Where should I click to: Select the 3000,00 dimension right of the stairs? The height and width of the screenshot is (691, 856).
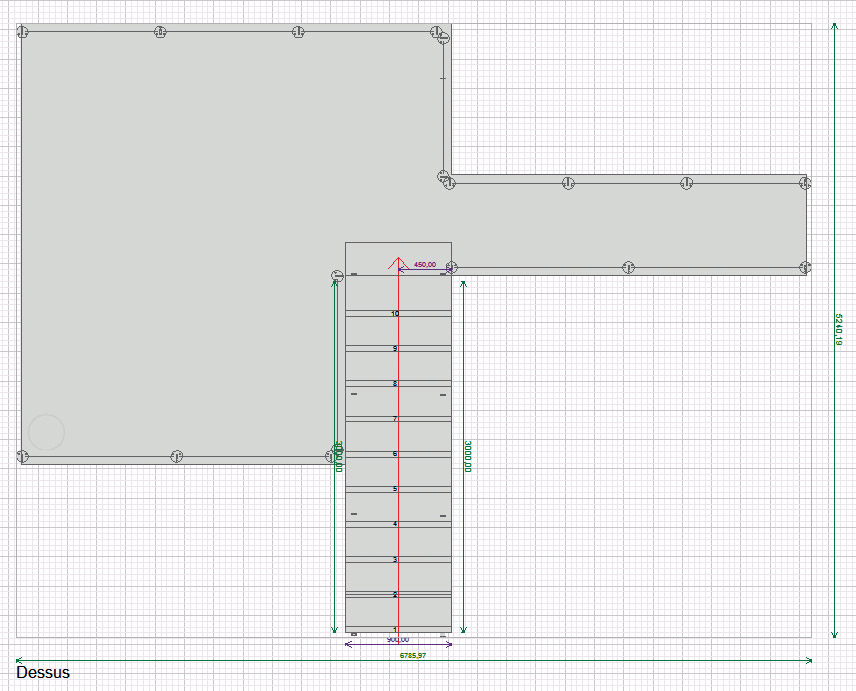pos(467,456)
